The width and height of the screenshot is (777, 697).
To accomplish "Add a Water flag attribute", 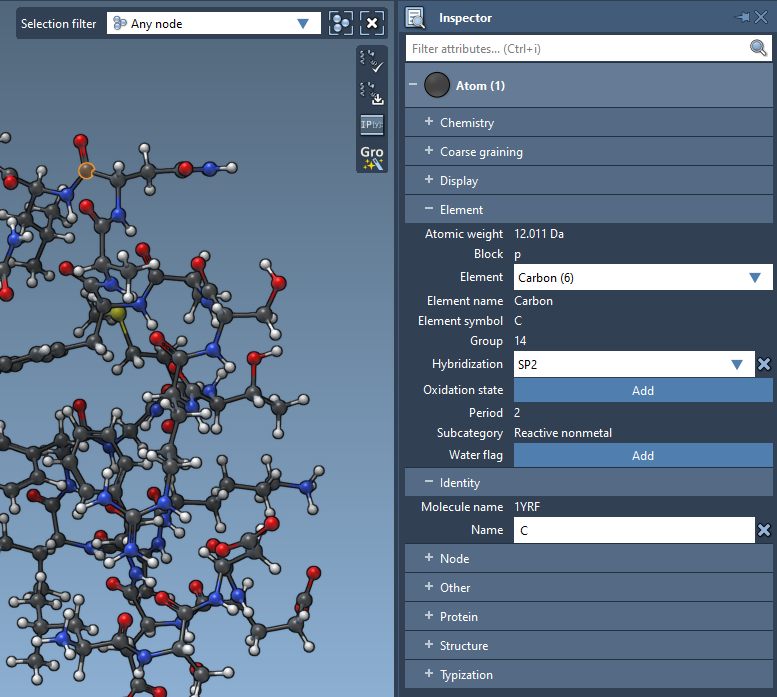I will 643,455.
